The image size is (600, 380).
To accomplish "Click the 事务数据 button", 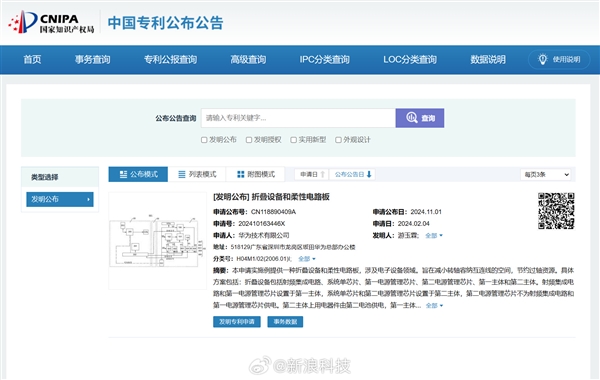I will tap(285, 322).
